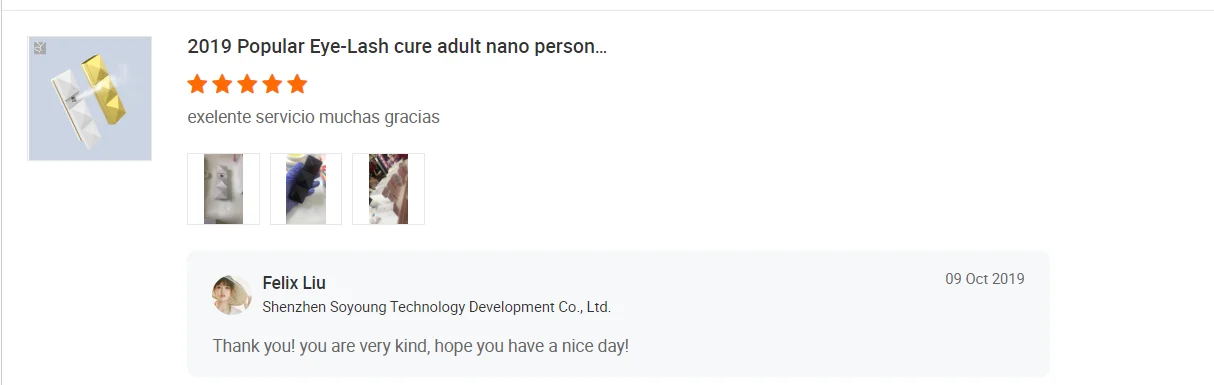This screenshot has height=385, width=1214.
Task: Click the fourth orange rating star
Action: (x=272, y=84)
